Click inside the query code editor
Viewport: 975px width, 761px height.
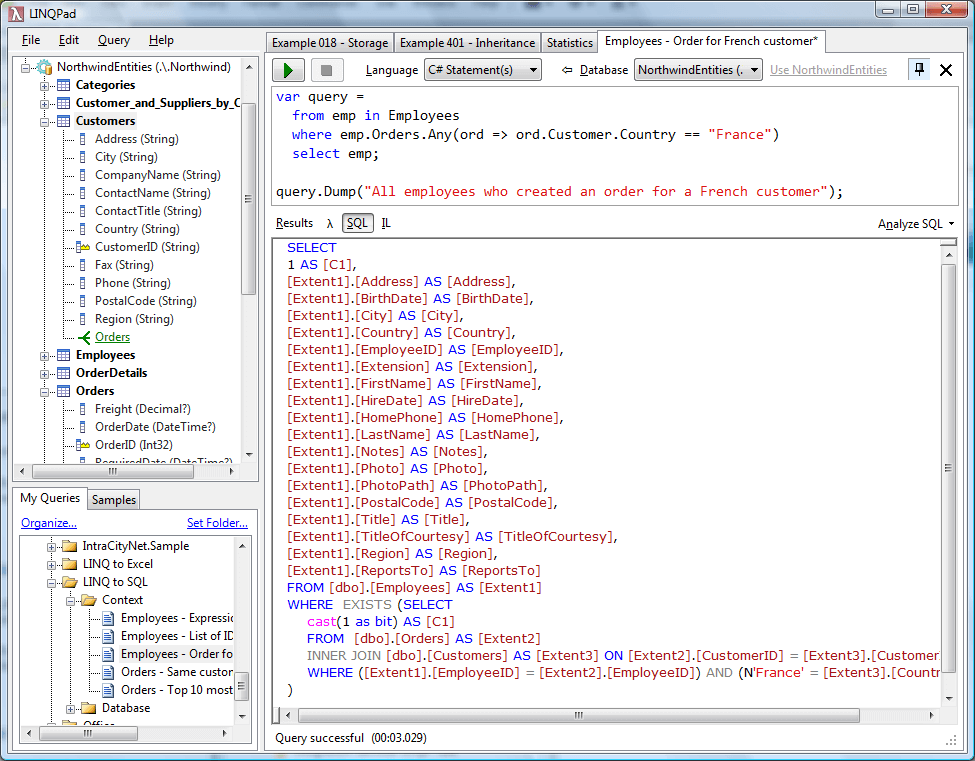click(616, 145)
